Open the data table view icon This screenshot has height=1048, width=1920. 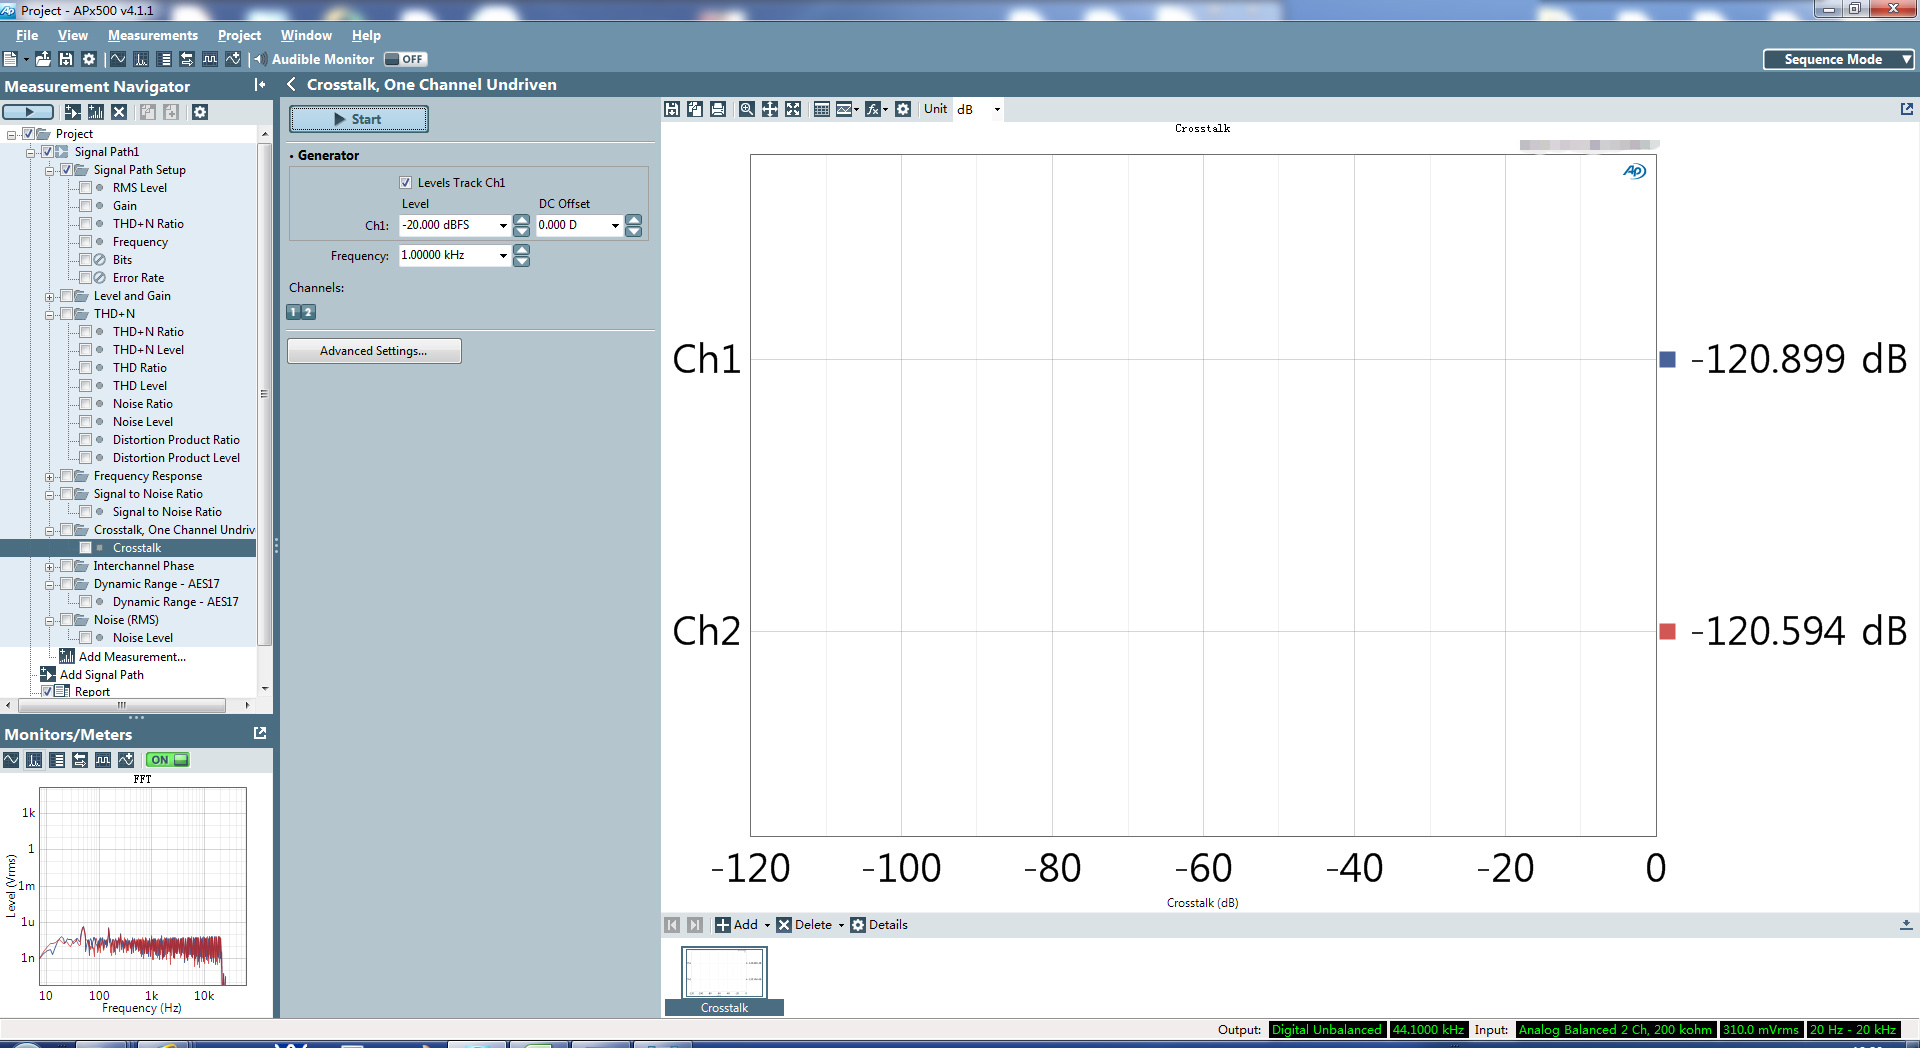coord(821,109)
